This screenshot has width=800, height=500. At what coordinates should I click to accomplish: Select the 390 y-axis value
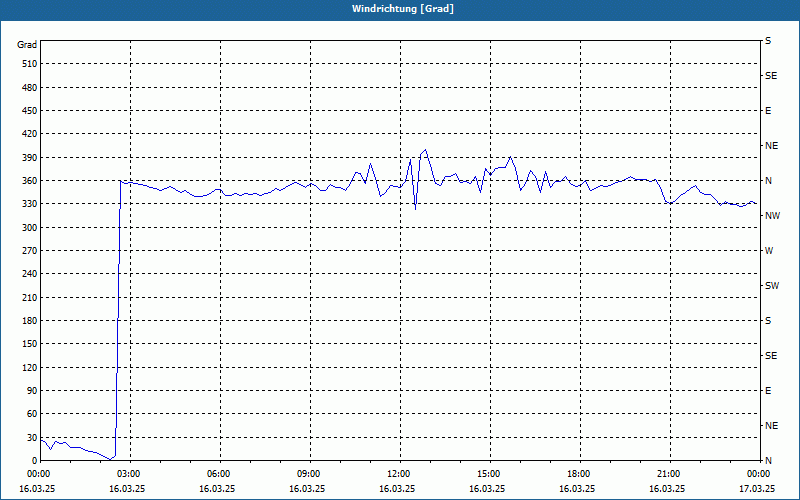(30, 158)
